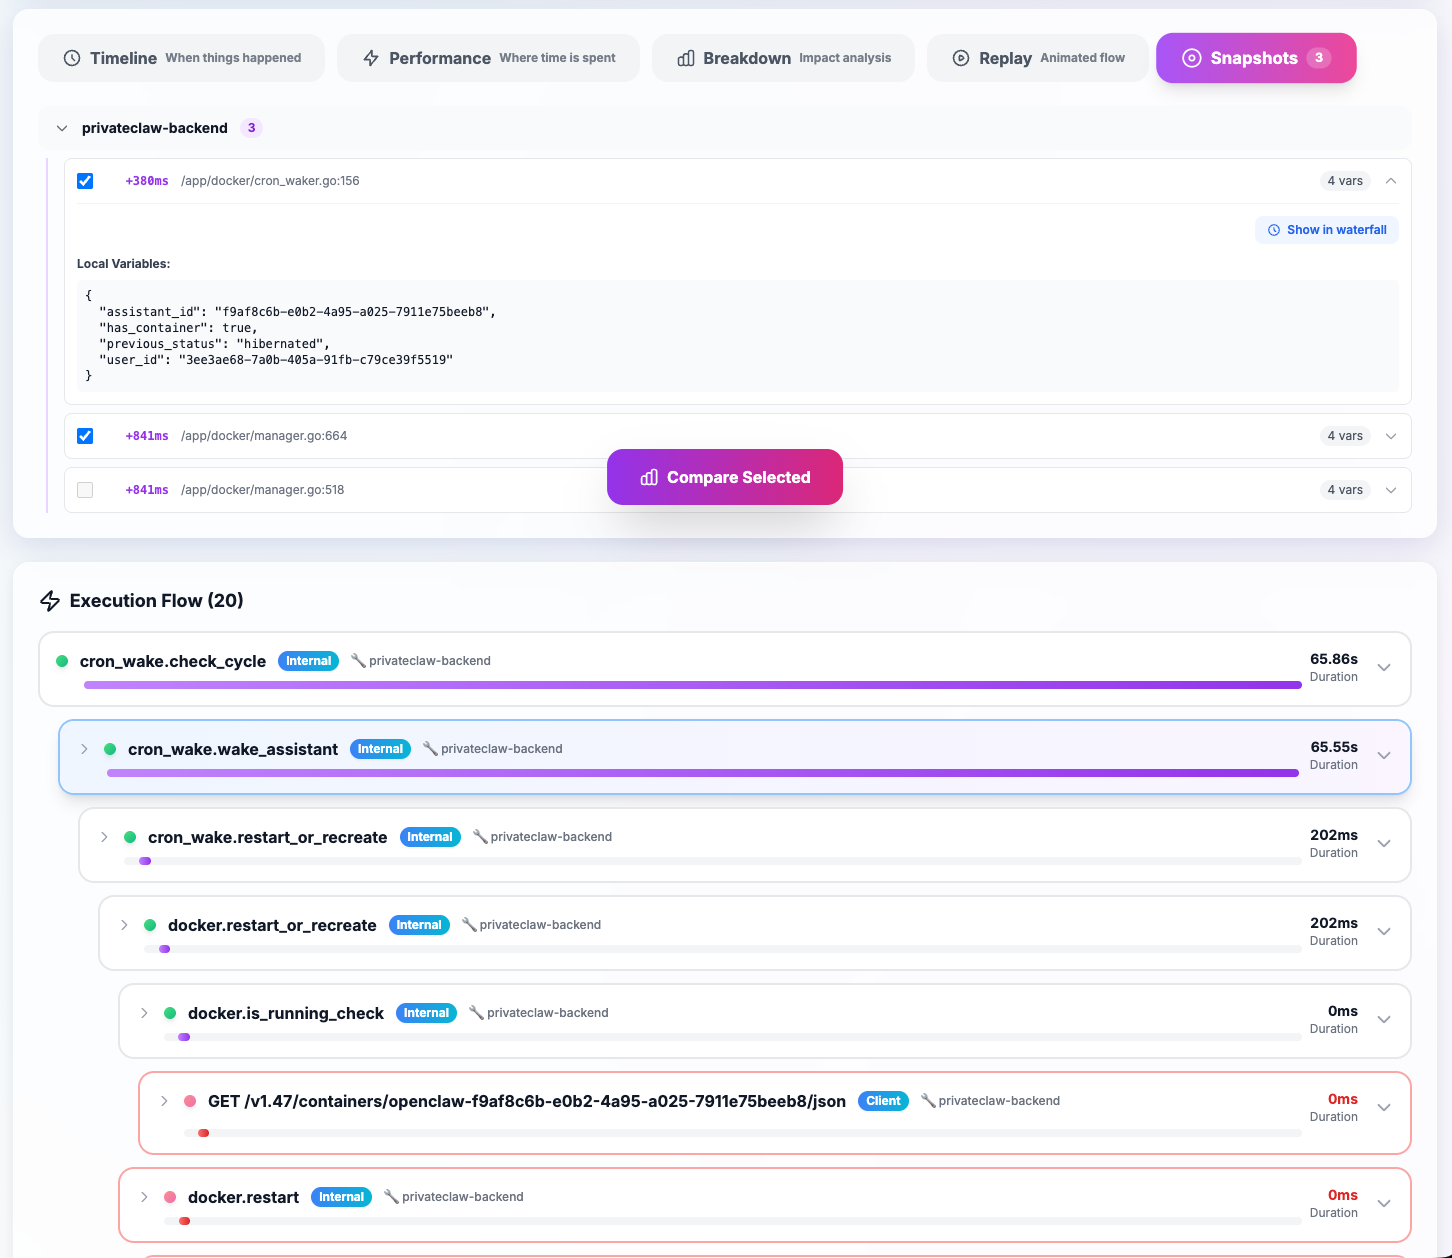Click the clock icon on Timeline tab
The height and width of the screenshot is (1258, 1452).
click(72, 58)
